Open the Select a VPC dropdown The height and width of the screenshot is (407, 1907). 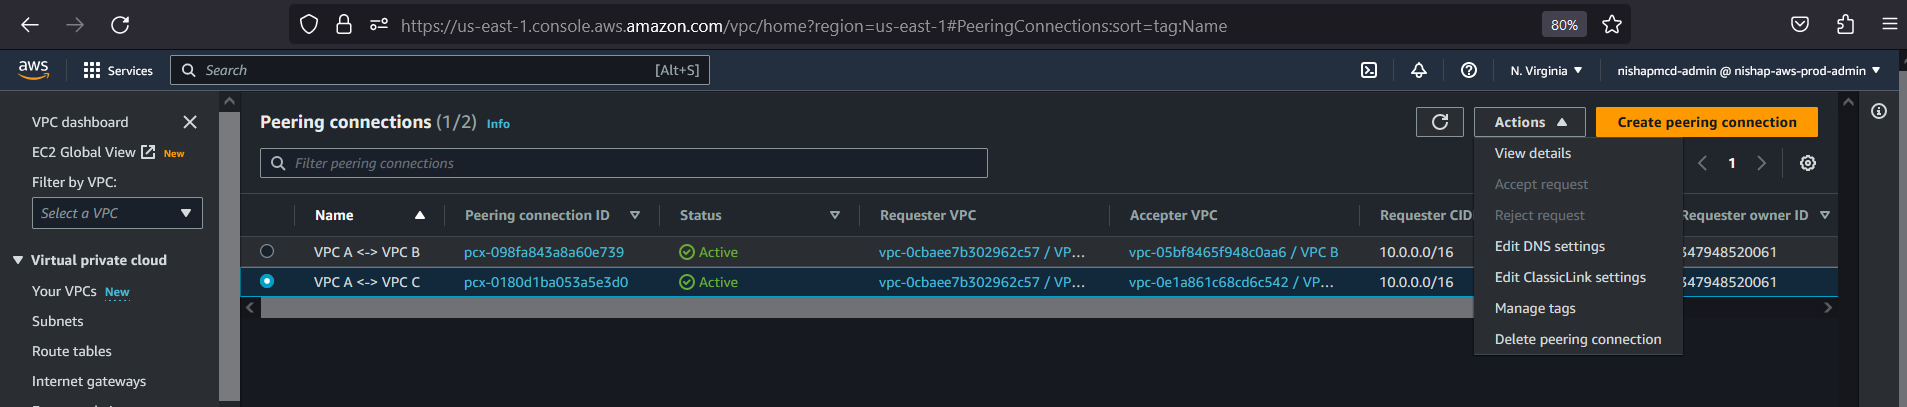coord(117,213)
